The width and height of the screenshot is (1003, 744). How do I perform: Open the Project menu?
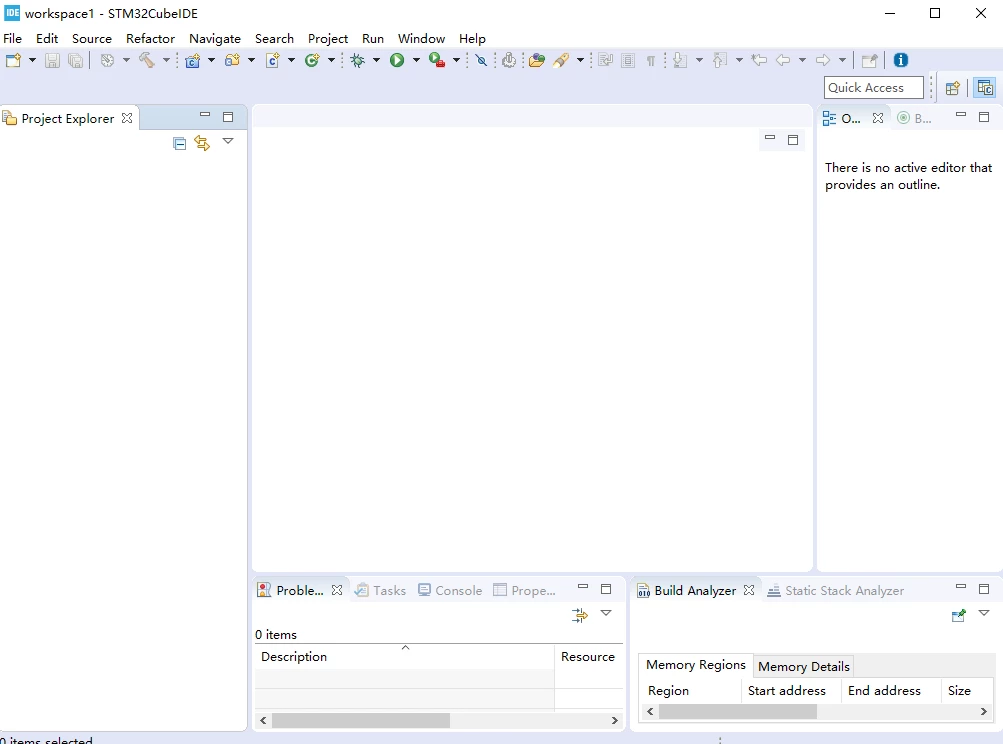click(x=328, y=38)
